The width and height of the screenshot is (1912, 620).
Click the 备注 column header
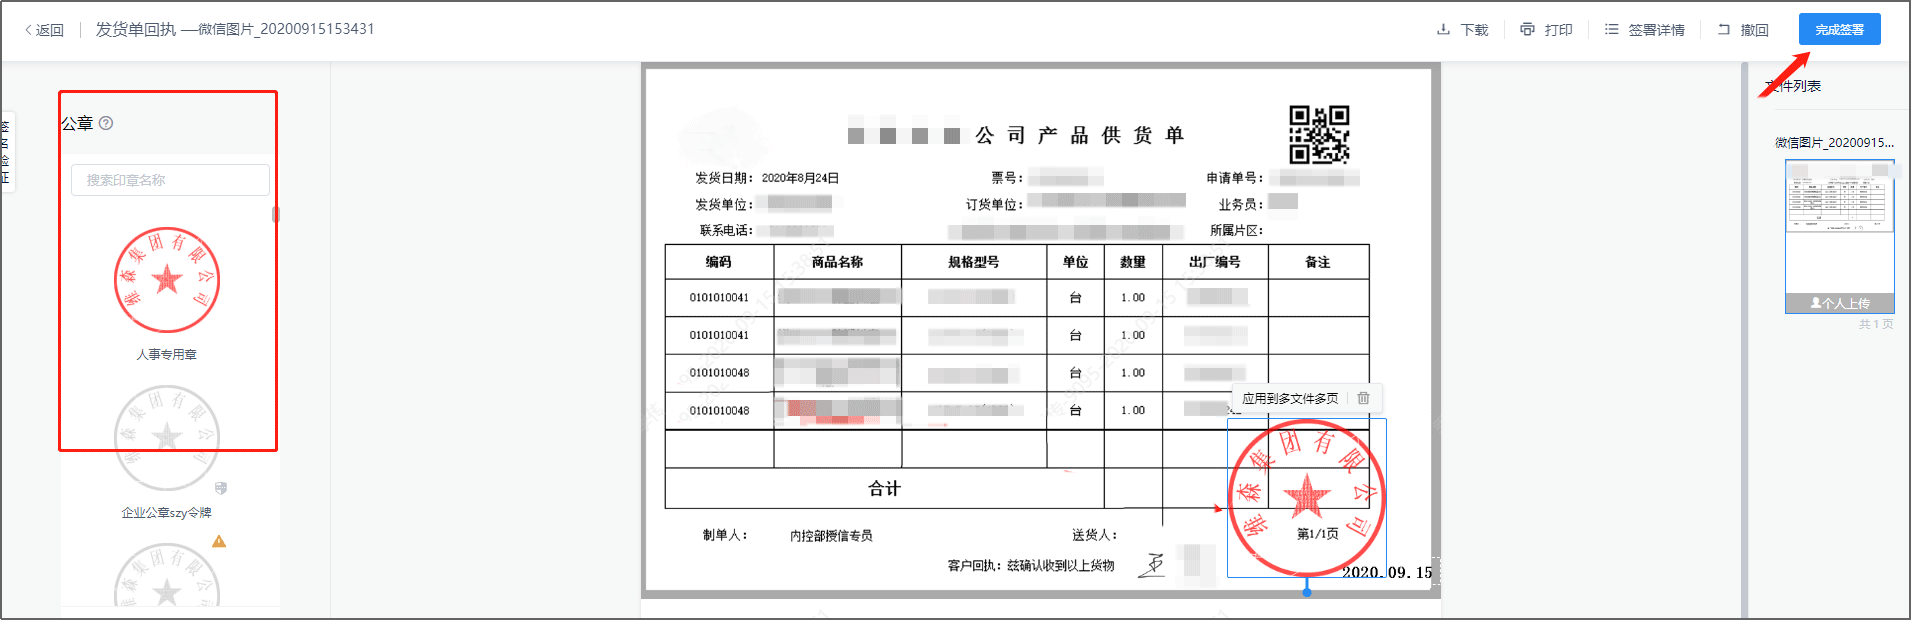1318,262
